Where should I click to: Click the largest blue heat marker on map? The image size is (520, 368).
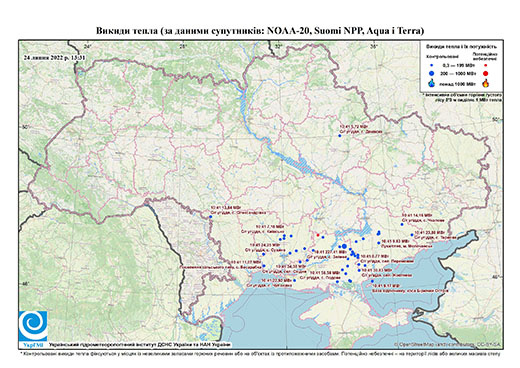pyautogui.click(x=344, y=247)
